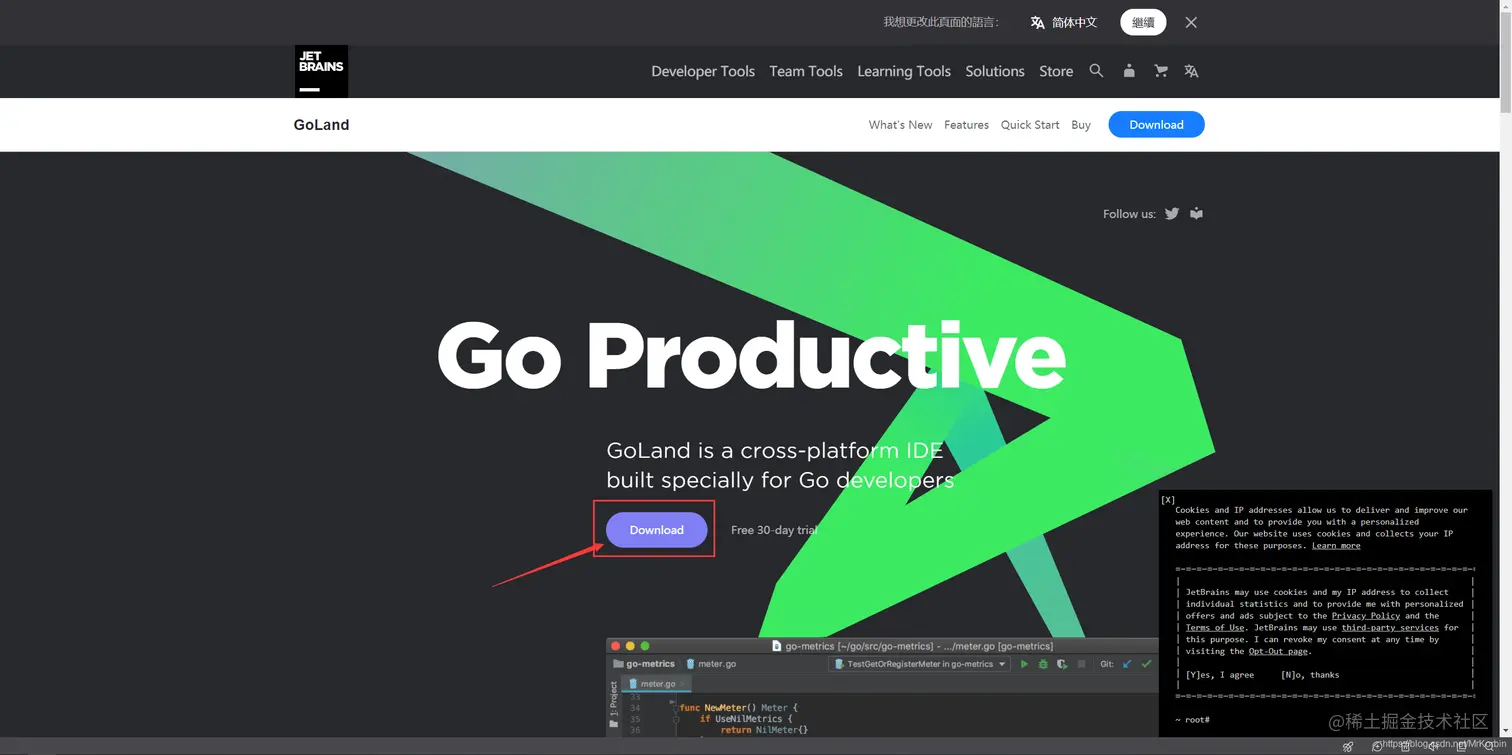The image size is (1512, 755).
Task: Click Git update arrow in IDE preview
Action: coord(1128,664)
